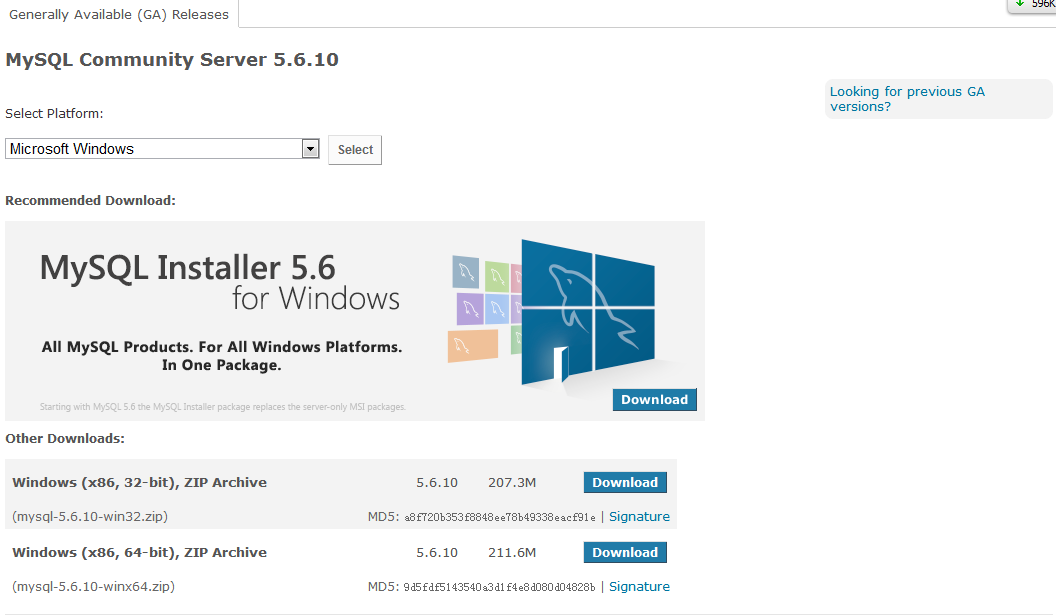Click the 211.6M file size value

tap(512, 552)
